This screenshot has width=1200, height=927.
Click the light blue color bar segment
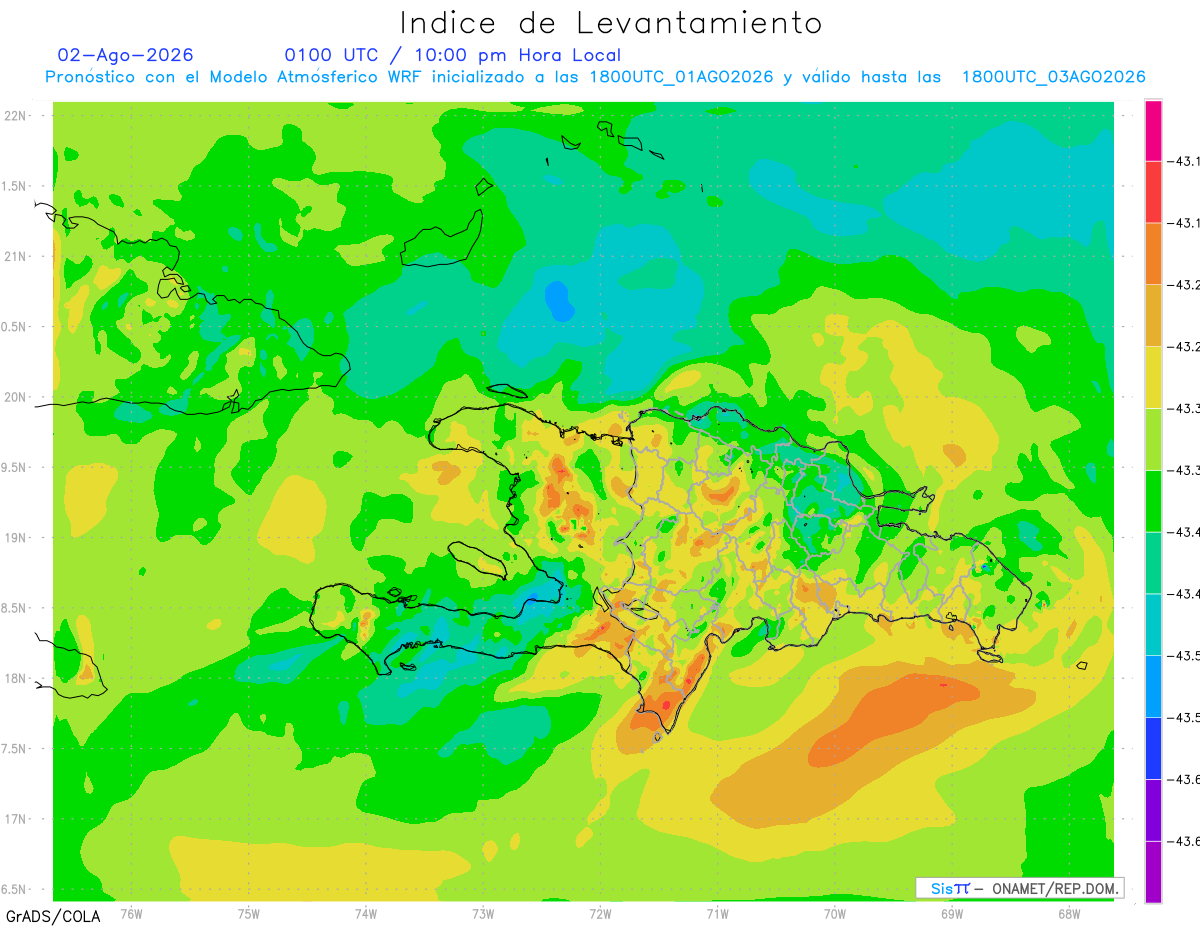point(1153,687)
